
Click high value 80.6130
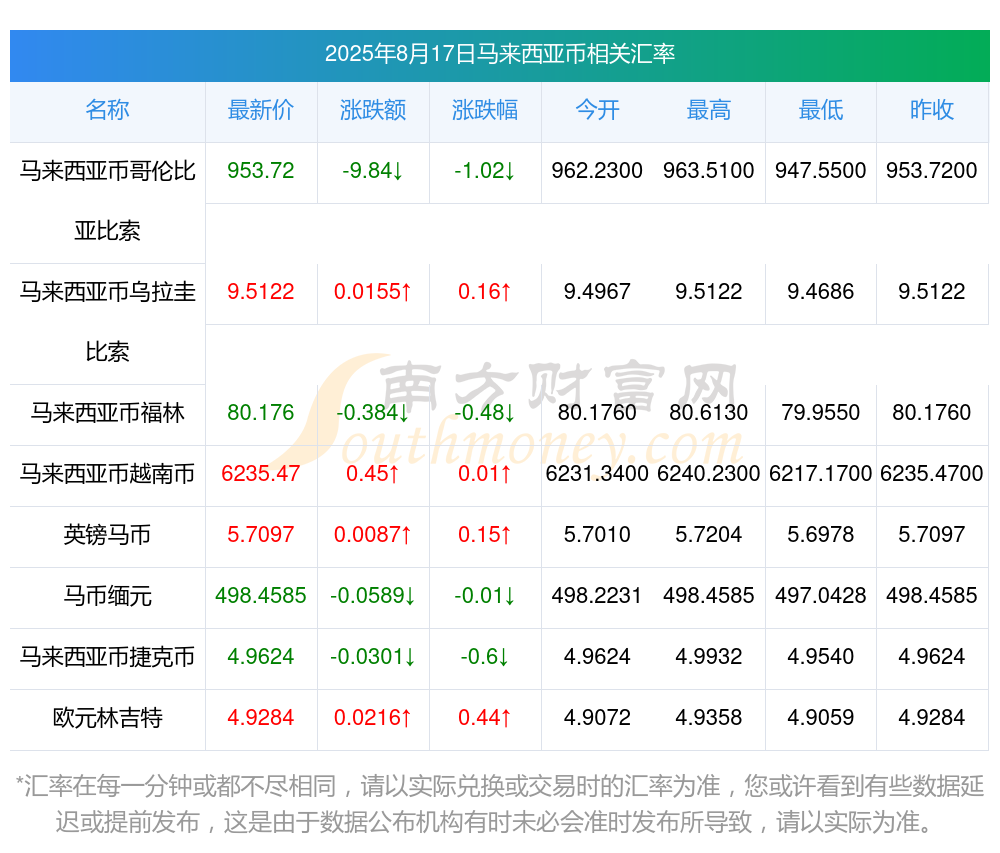709,413
